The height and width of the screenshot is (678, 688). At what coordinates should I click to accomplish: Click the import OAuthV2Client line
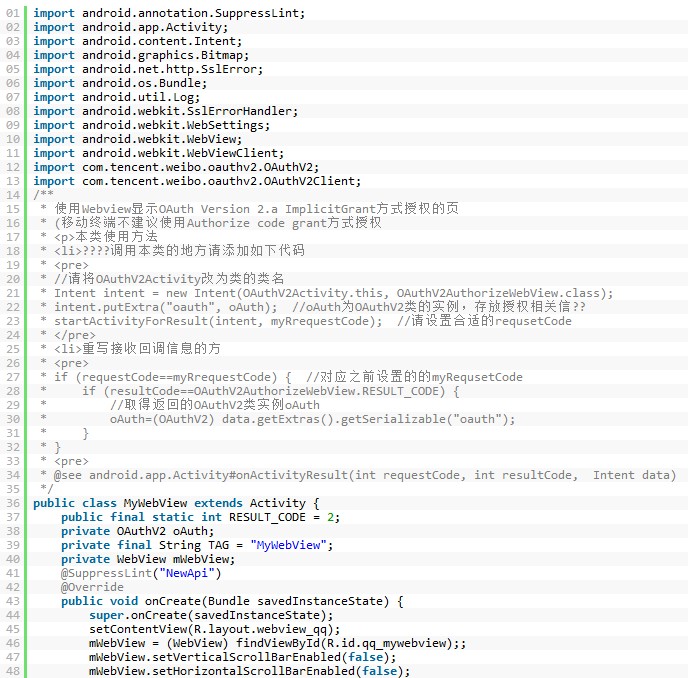point(197,182)
